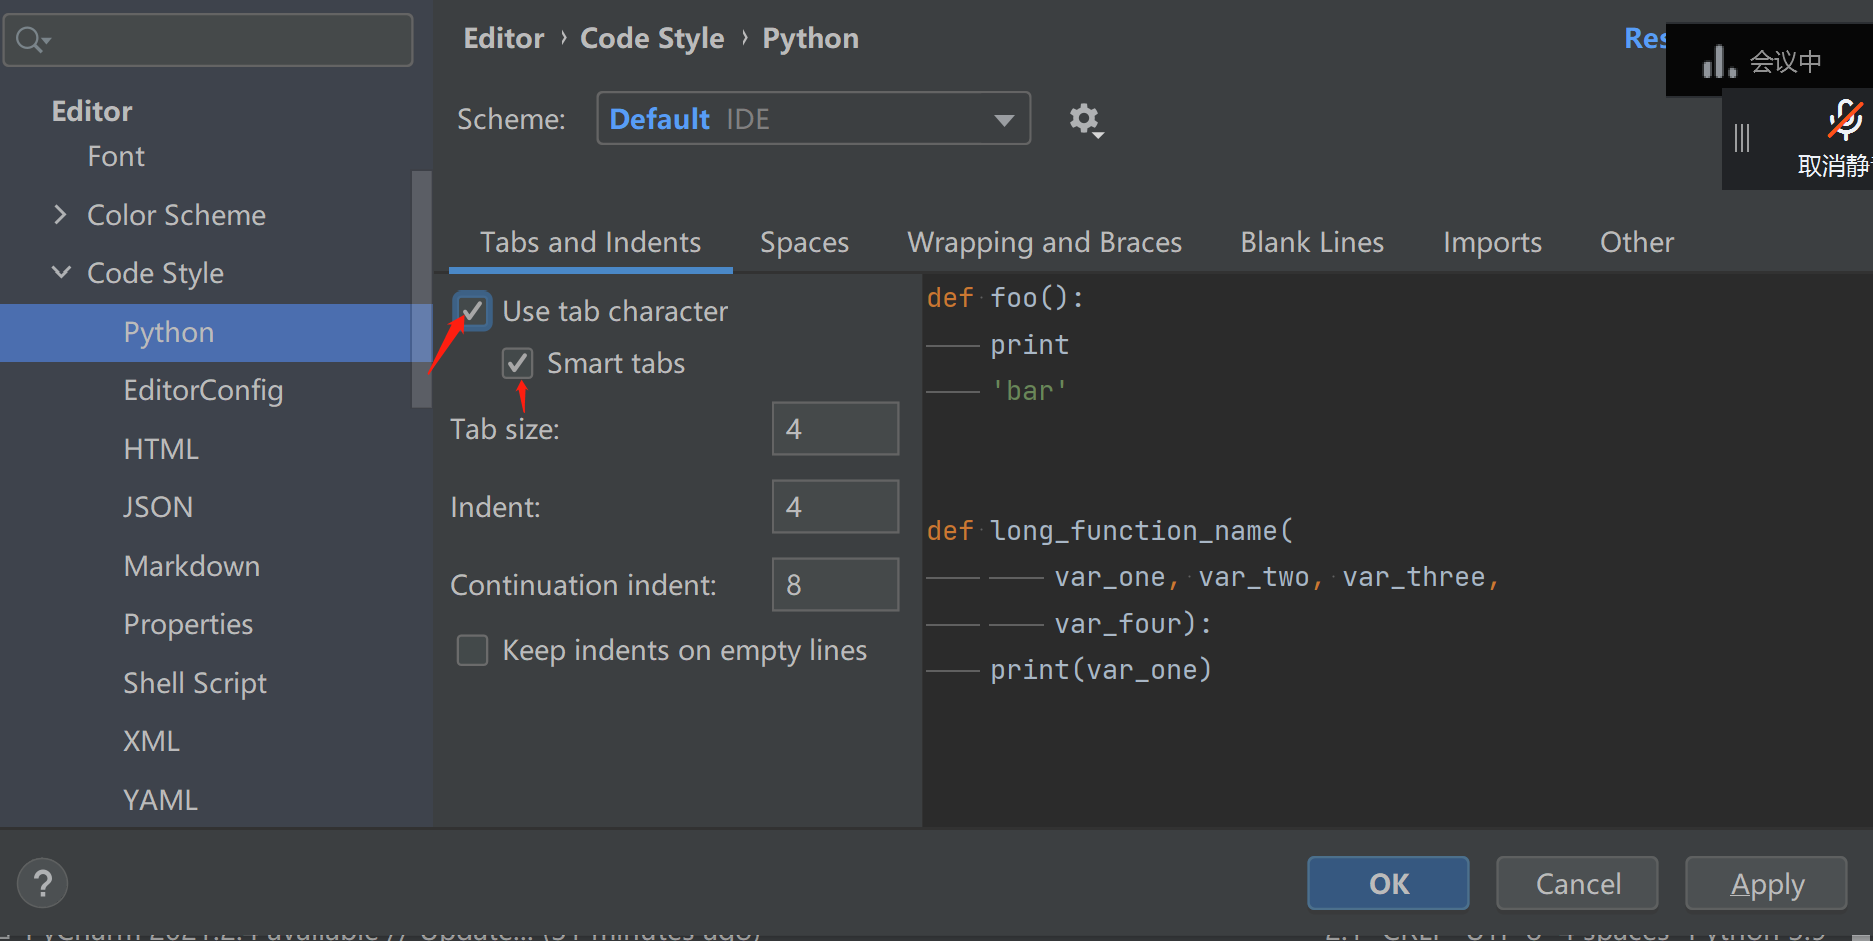Viewport: 1873px width, 941px height.
Task: Click the Tab size input field
Action: [x=835, y=429]
